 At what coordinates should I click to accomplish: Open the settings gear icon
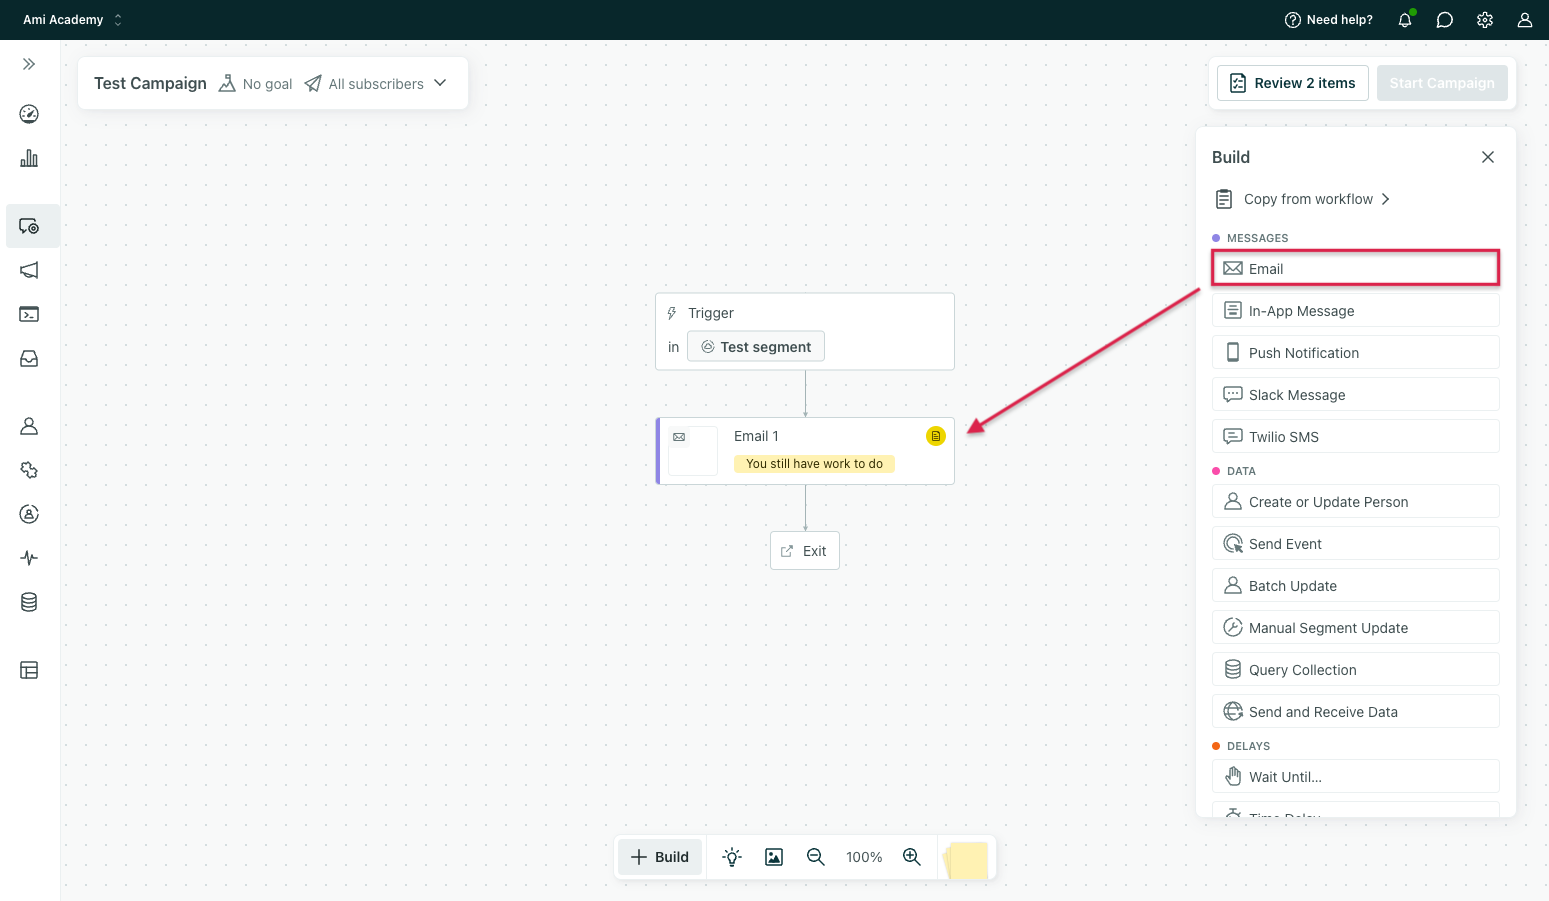[x=1485, y=20]
